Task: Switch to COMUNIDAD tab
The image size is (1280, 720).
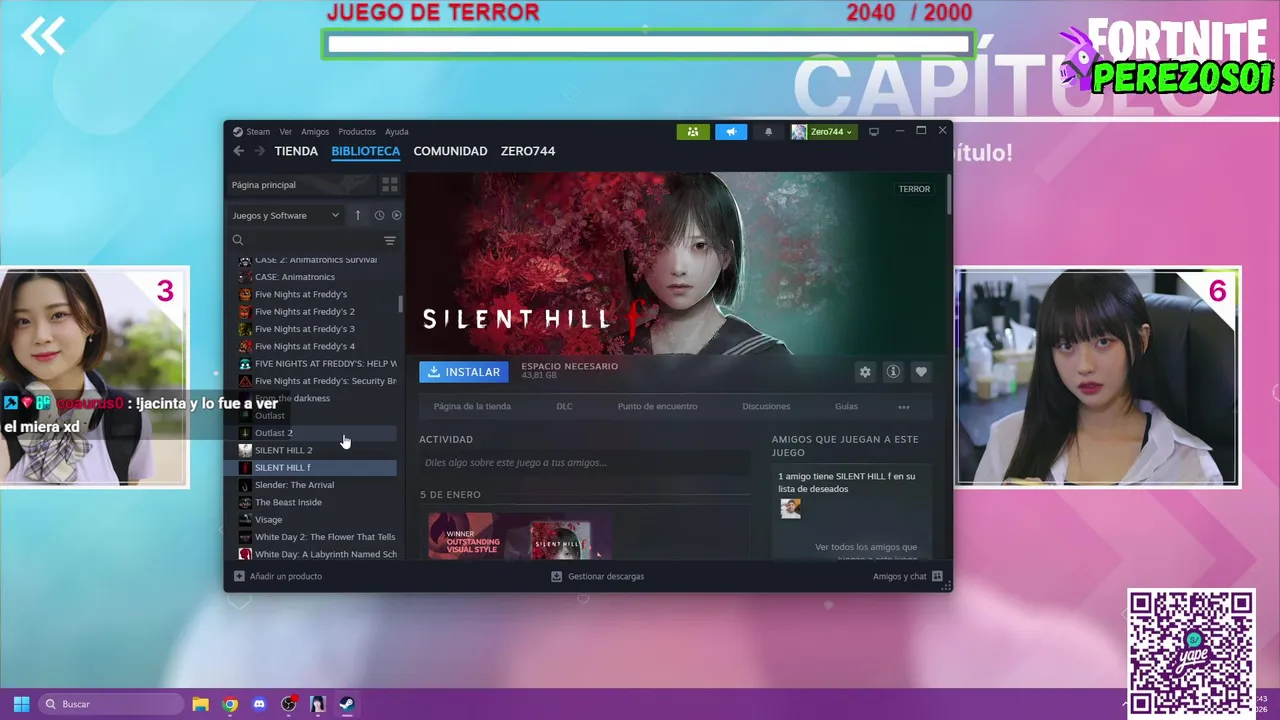Action: (450, 151)
